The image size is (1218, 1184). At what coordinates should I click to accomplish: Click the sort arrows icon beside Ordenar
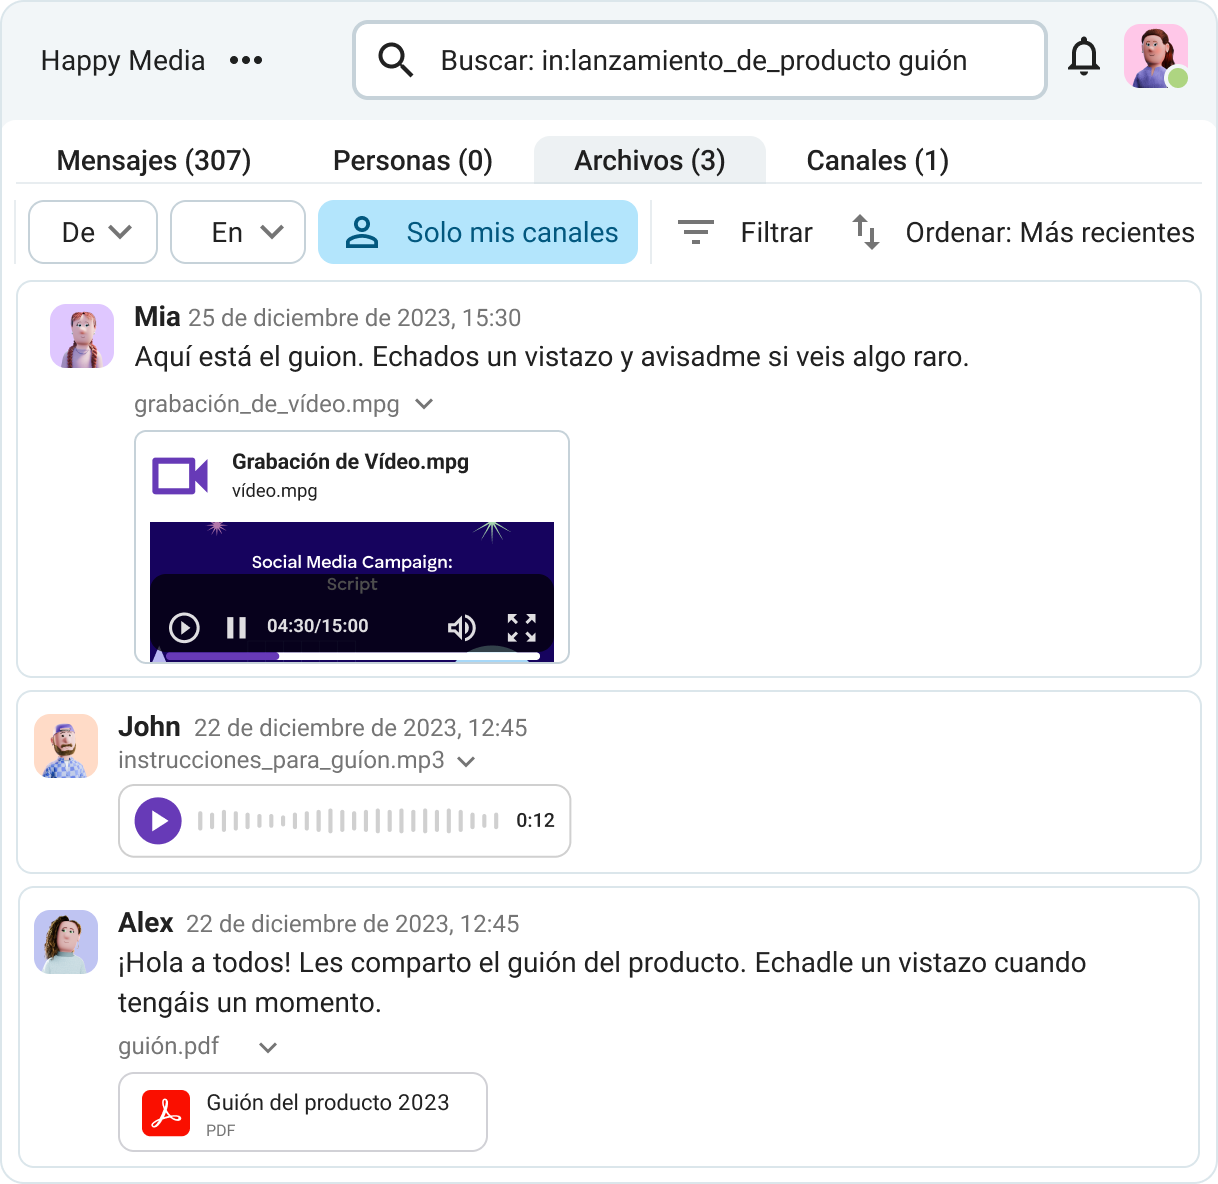866,232
